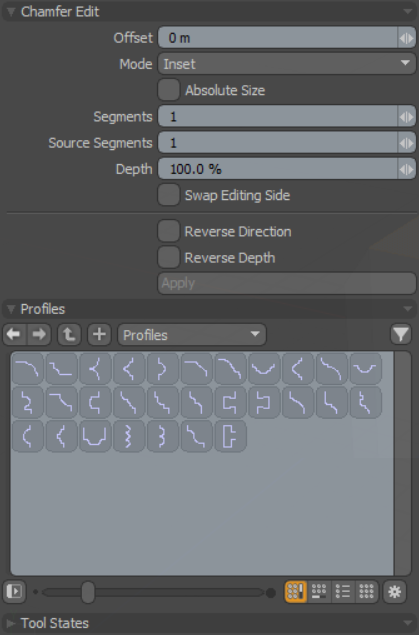
Task: Toggle Swap Editing Side checkbox
Action: tap(169, 195)
